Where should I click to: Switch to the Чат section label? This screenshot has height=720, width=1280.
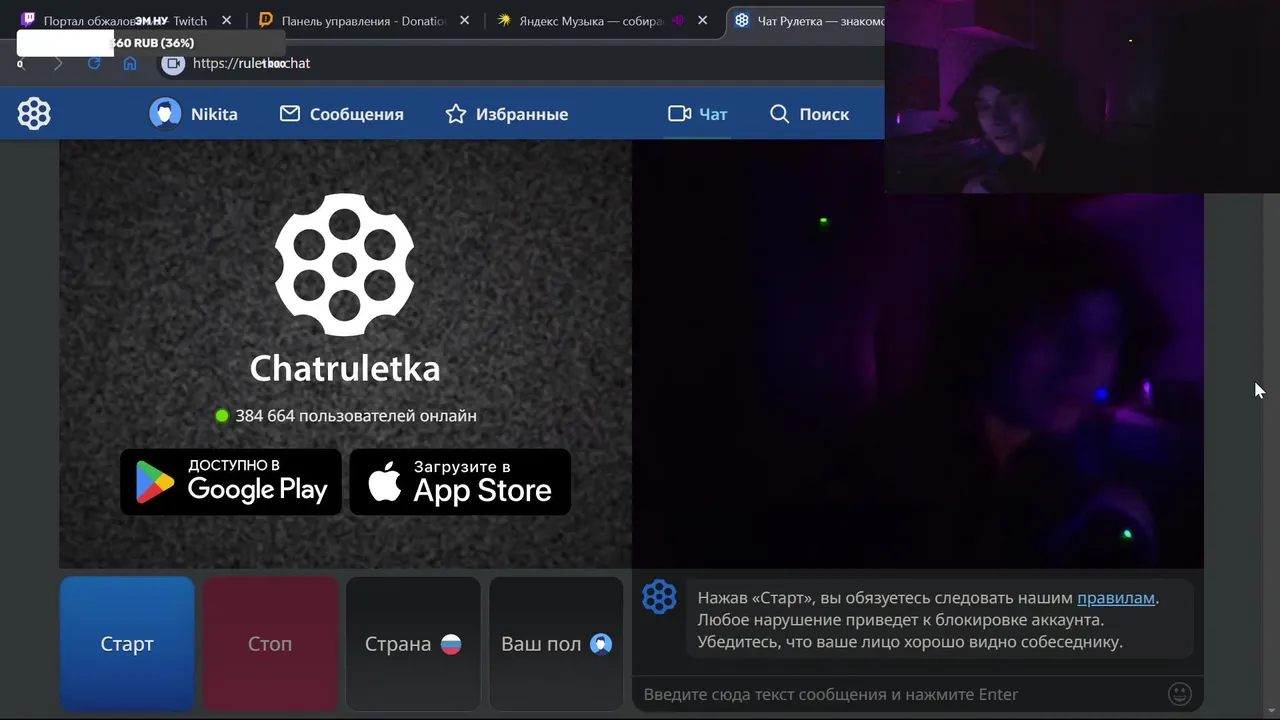click(713, 114)
